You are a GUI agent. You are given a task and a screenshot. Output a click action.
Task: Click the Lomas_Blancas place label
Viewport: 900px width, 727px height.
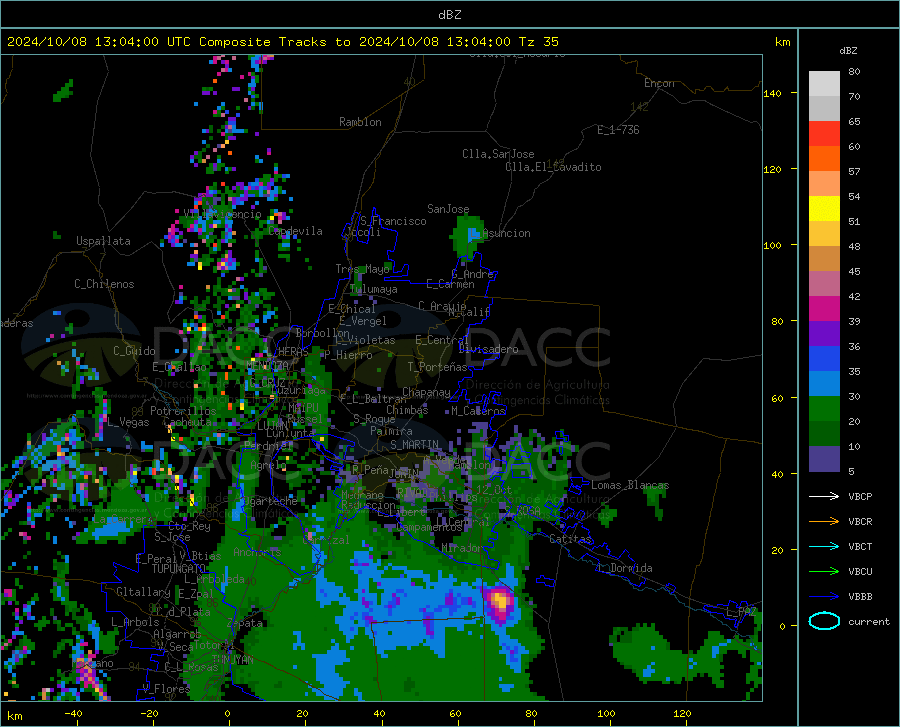630,485
